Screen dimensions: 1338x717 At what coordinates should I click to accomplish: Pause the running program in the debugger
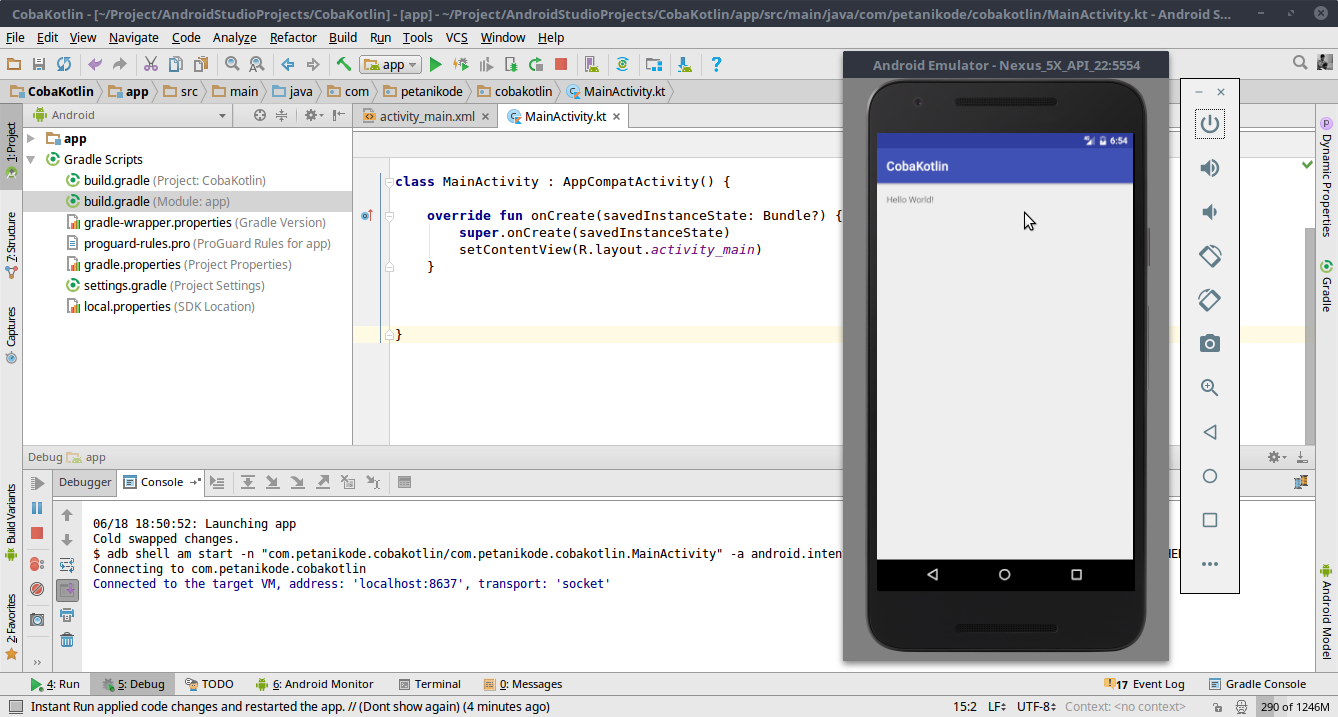coord(37,508)
